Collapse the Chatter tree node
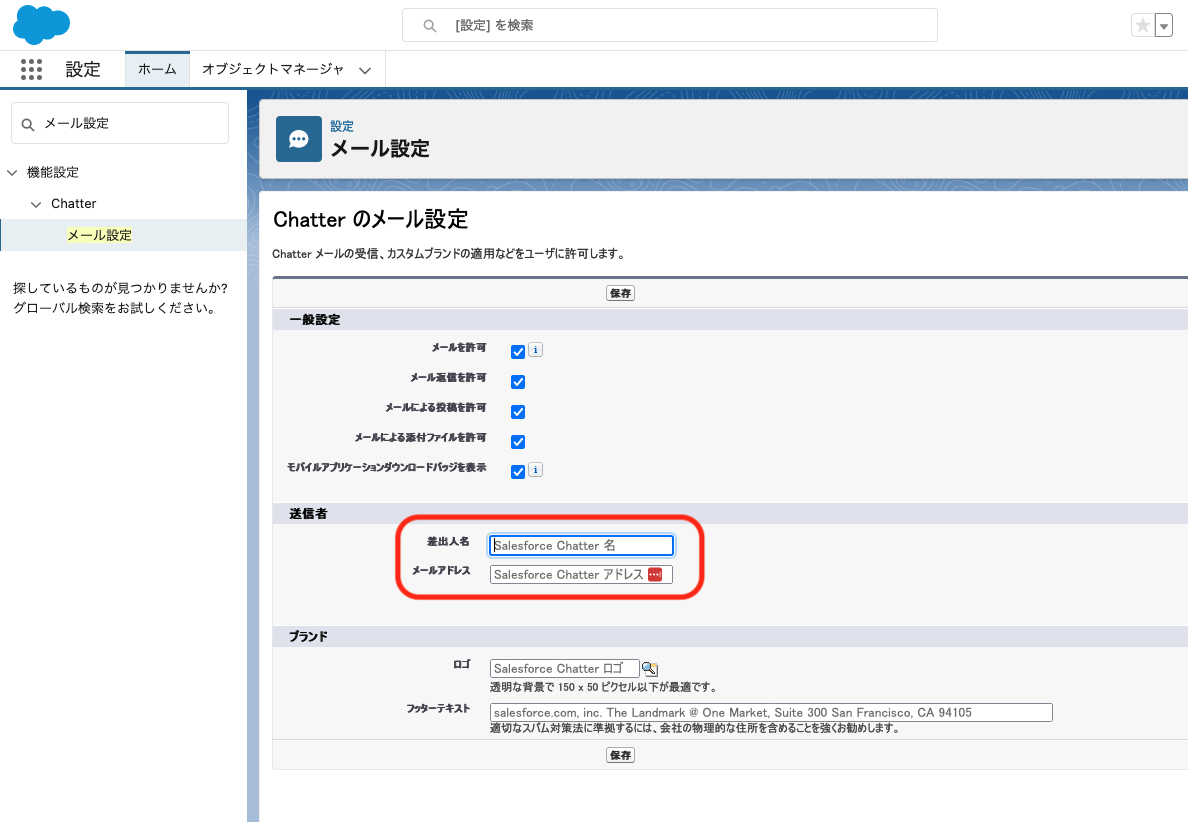This screenshot has height=822, width=1188. [x=37, y=204]
